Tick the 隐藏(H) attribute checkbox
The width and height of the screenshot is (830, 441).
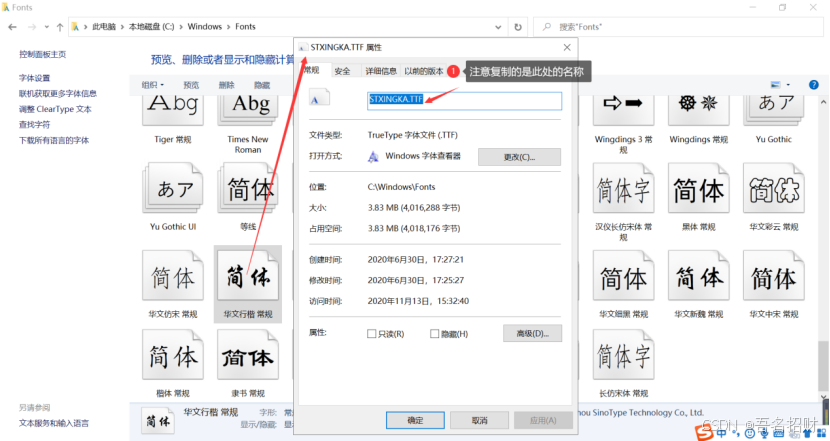(x=434, y=334)
